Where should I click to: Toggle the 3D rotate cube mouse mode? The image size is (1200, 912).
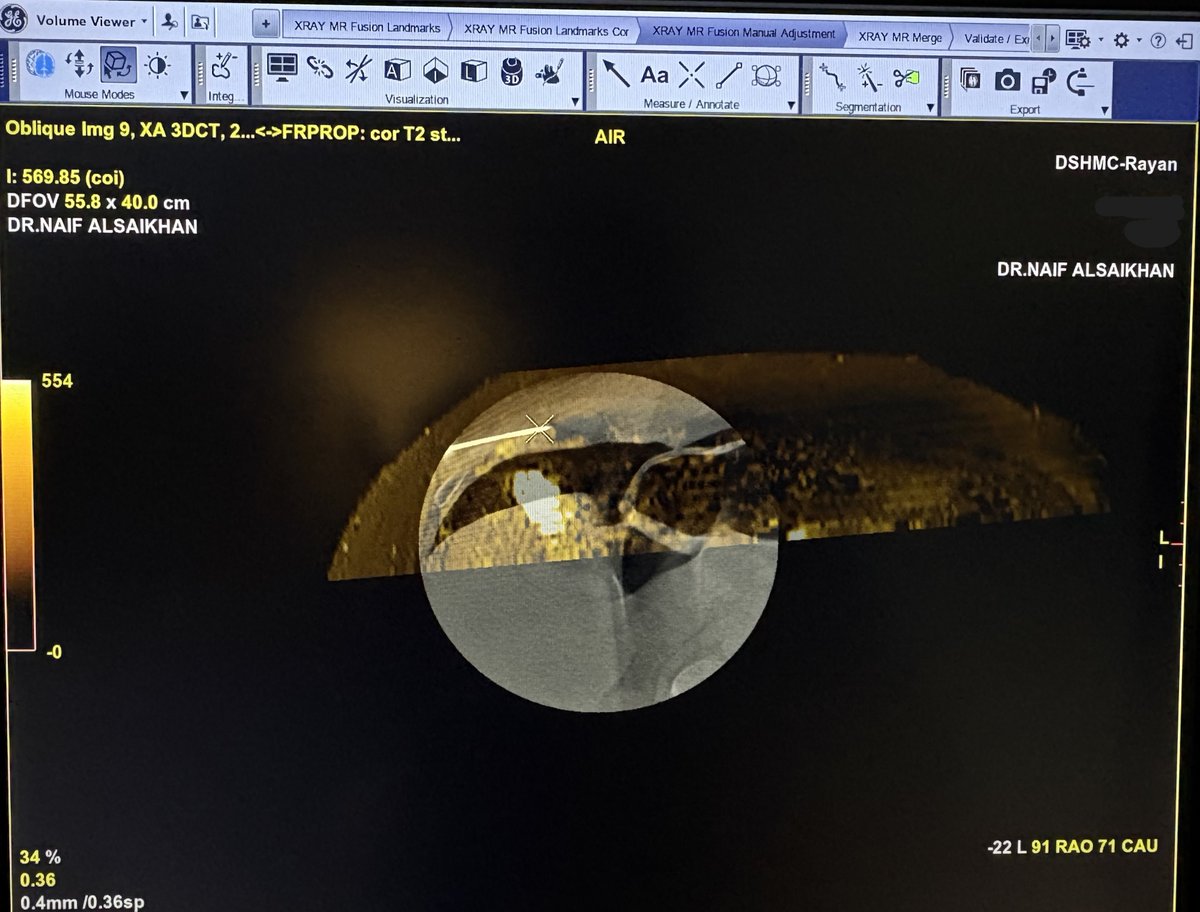(x=118, y=65)
